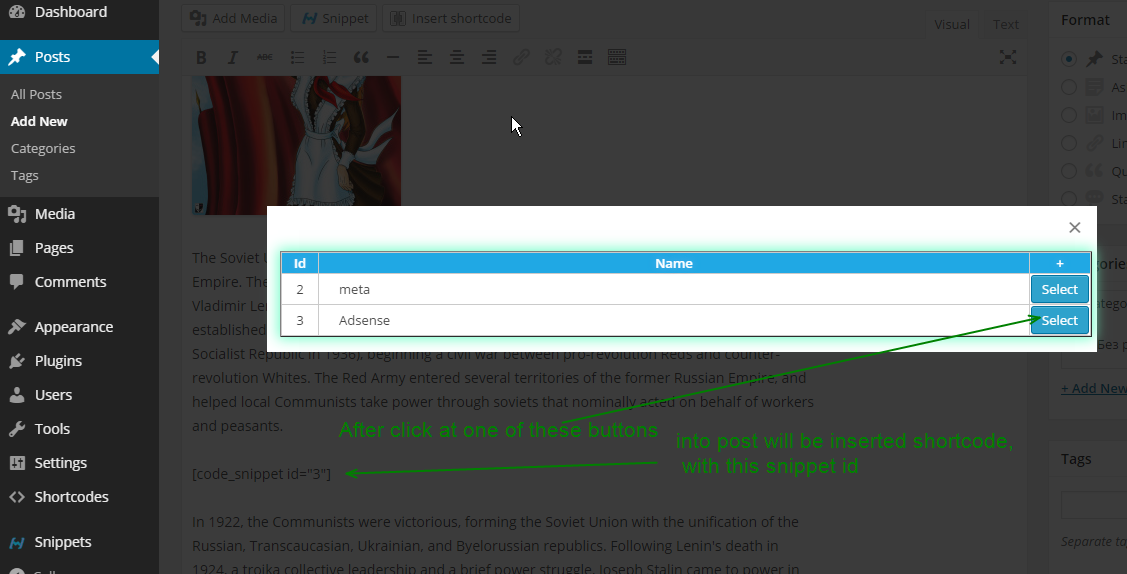Open the Settings menu
Viewport: 1127px width, 574px height.
79,463
